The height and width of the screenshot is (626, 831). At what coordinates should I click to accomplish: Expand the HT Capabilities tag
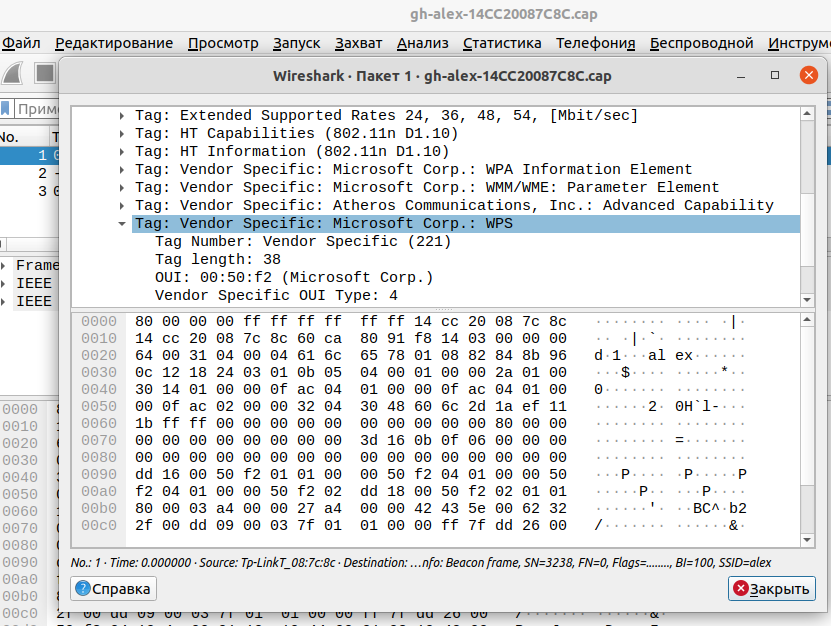122,133
